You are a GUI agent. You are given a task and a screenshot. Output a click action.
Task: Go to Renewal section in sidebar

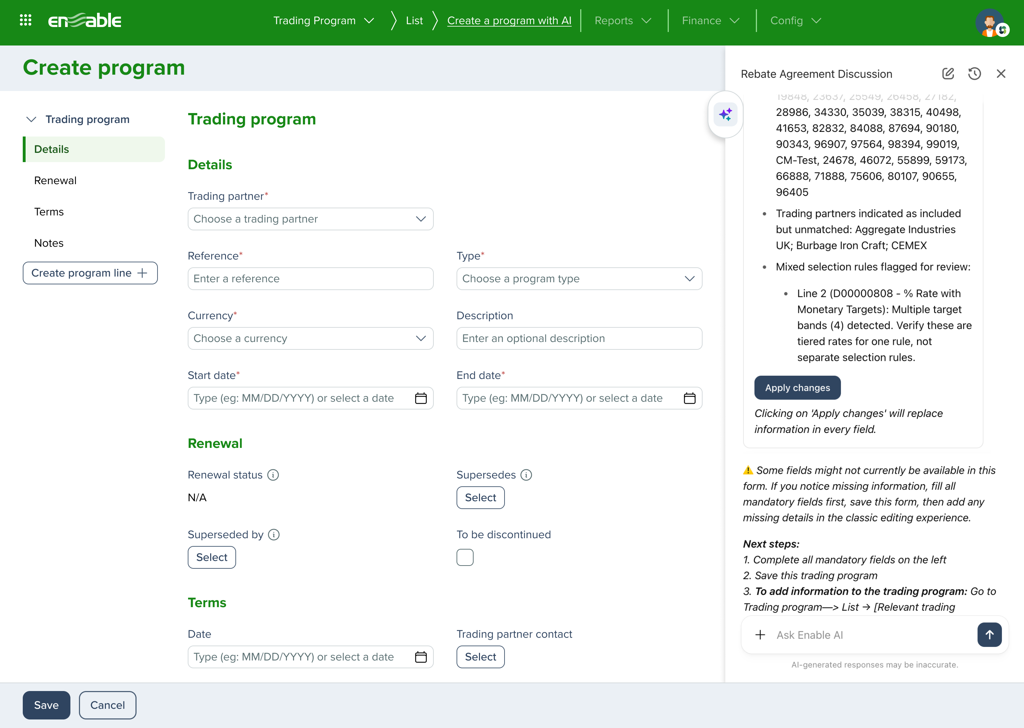(x=55, y=181)
